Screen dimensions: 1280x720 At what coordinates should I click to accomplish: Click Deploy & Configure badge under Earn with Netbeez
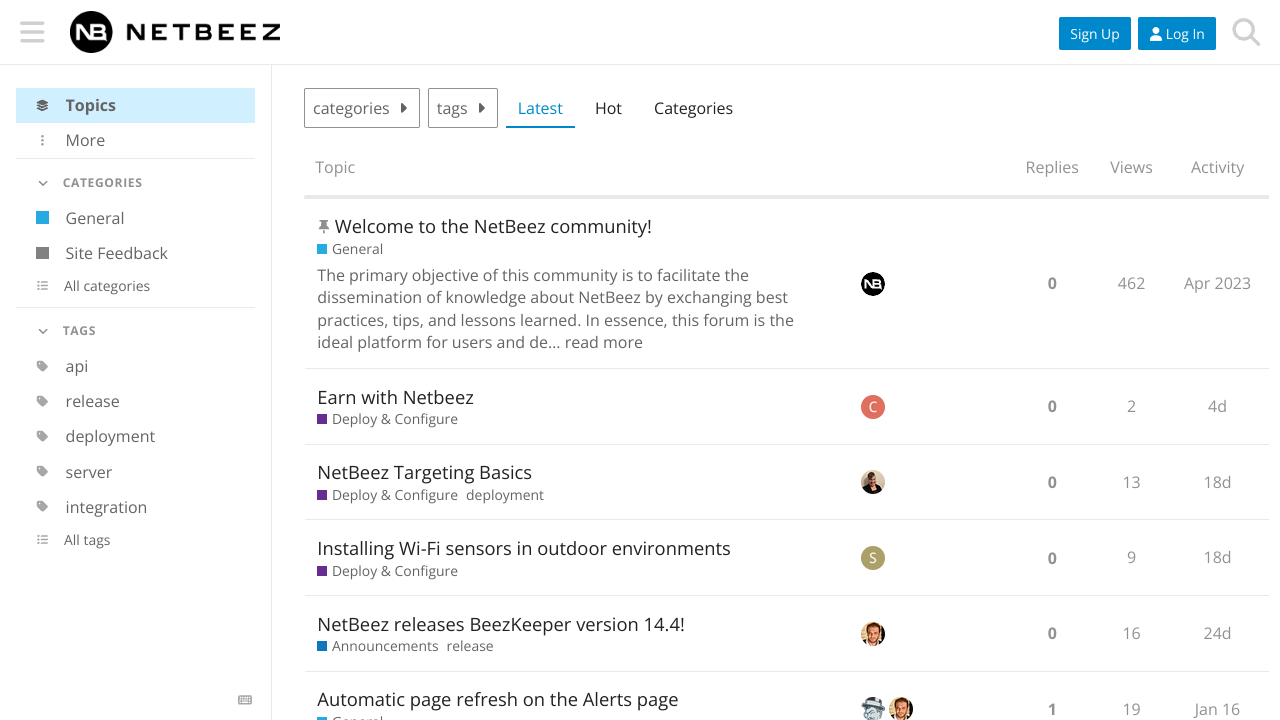(x=388, y=419)
